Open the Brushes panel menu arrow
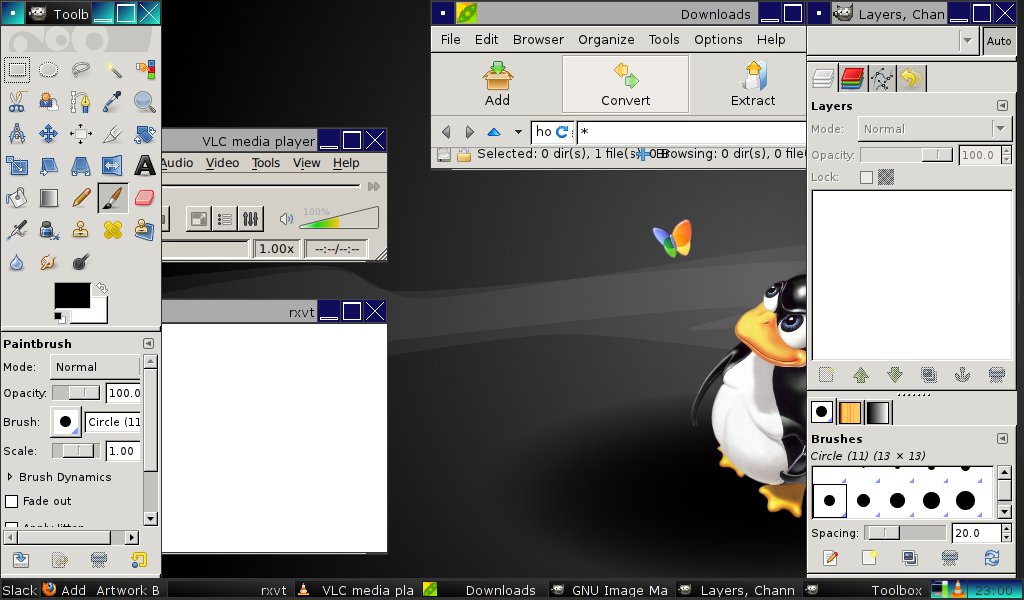The image size is (1024, 600). pos(1002,439)
